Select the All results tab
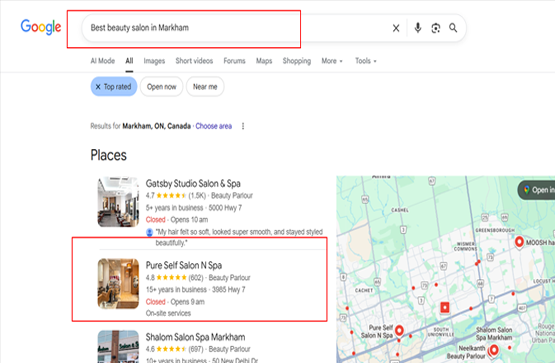 [129, 61]
